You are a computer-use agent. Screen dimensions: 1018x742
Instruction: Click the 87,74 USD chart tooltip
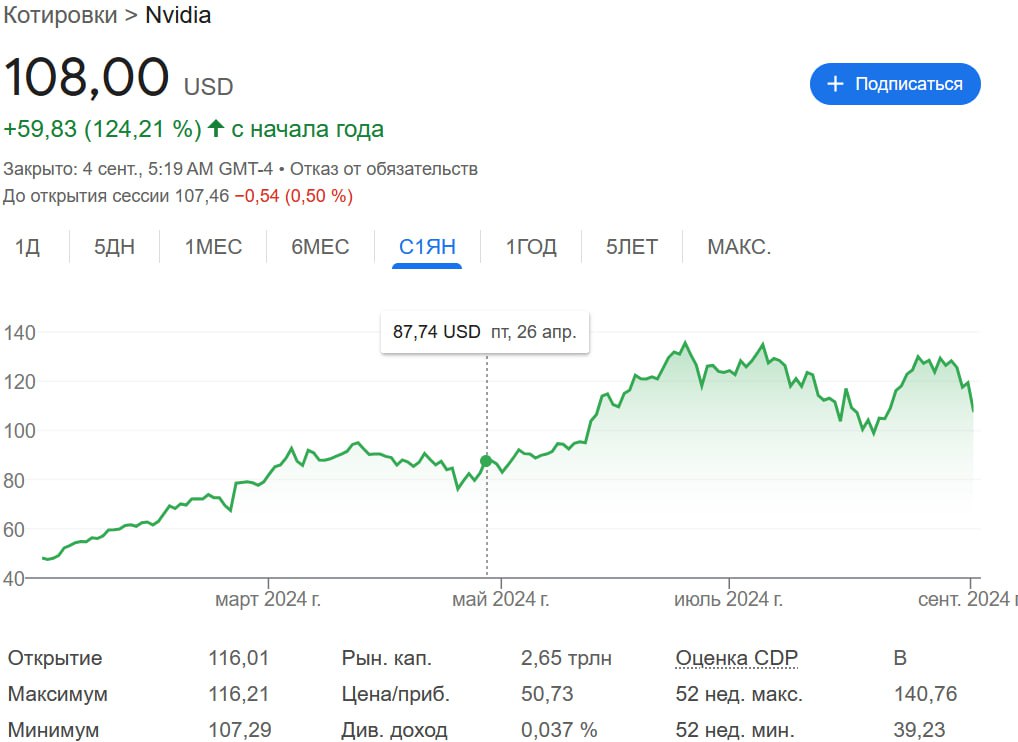[x=484, y=332]
